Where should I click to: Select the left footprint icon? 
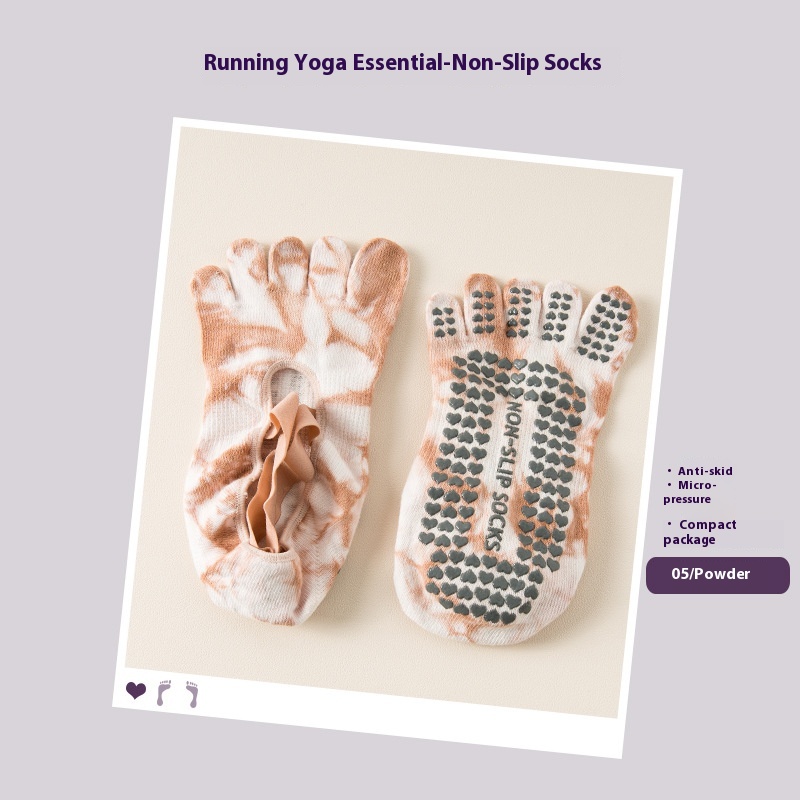pyautogui.click(x=164, y=693)
